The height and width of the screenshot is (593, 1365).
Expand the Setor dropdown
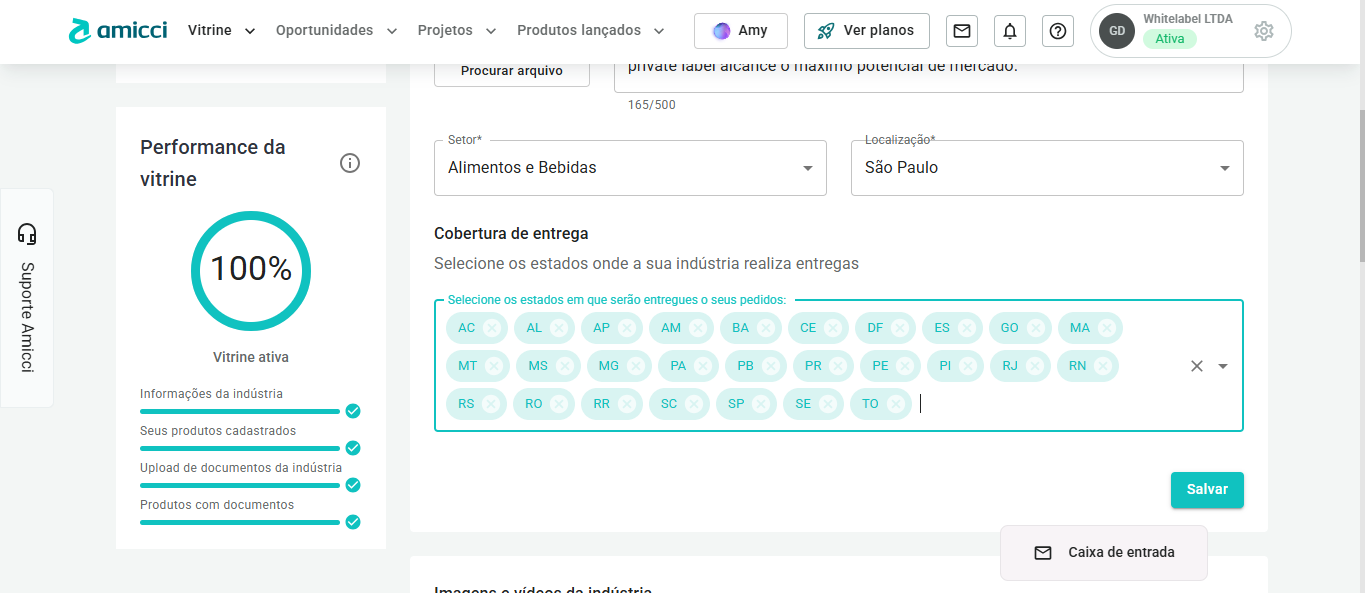click(808, 168)
